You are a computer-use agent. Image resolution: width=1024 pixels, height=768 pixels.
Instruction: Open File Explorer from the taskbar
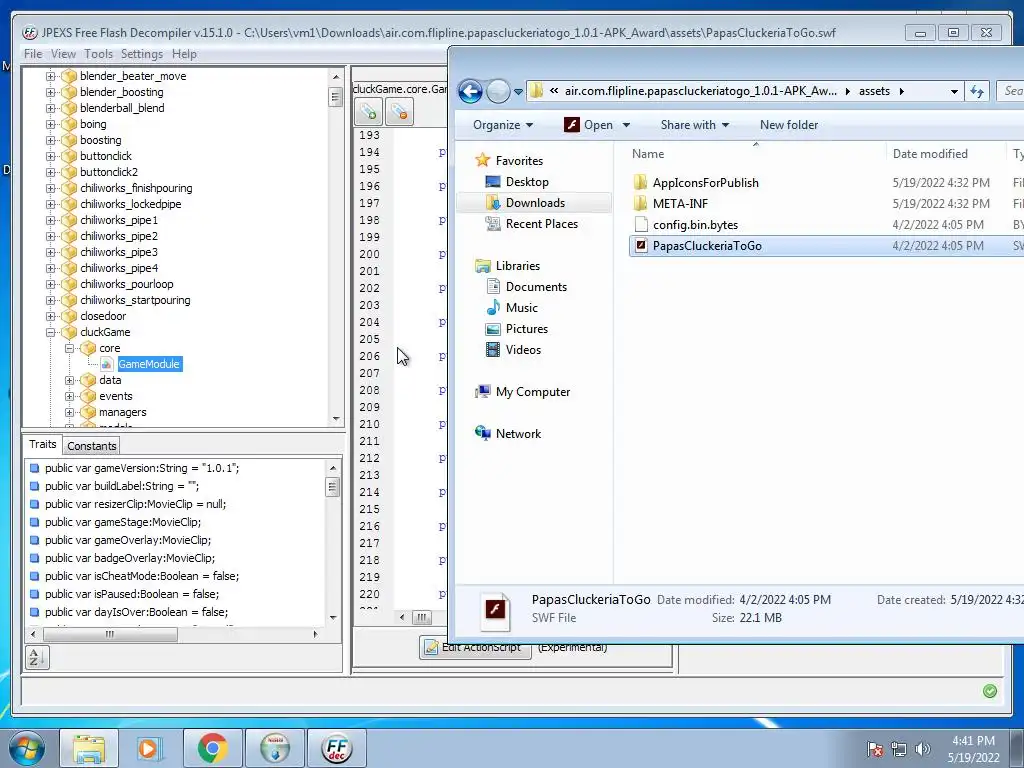click(89, 748)
